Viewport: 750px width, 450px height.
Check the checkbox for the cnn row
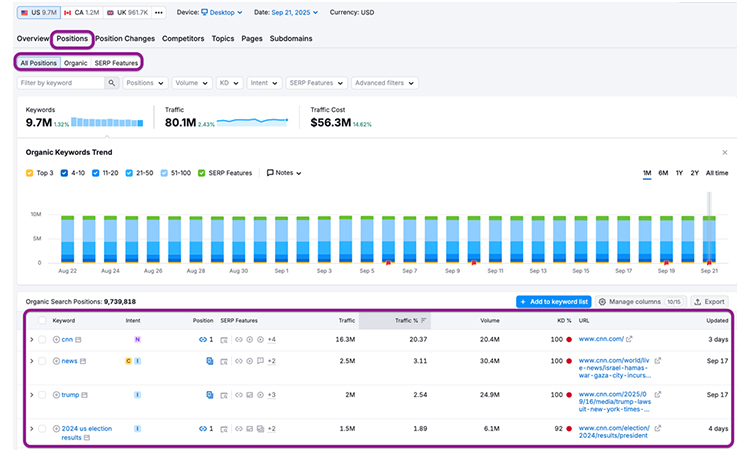click(x=42, y=340)
